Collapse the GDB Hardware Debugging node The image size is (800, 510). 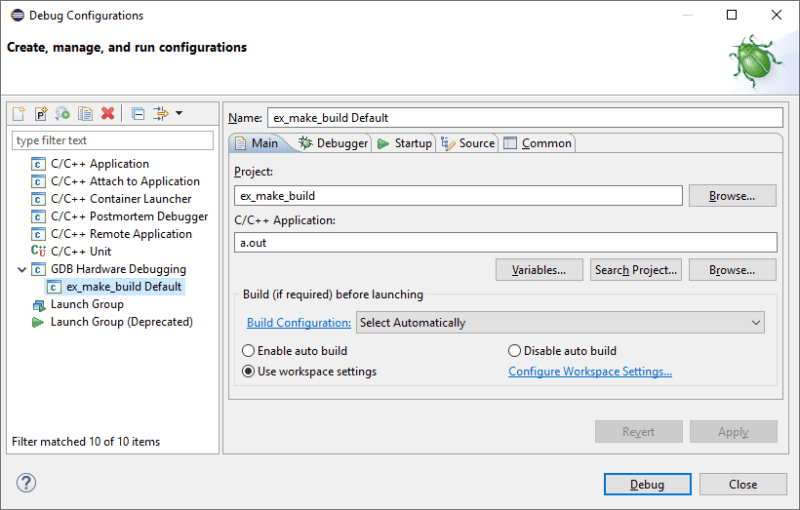(x=22, y=269)
